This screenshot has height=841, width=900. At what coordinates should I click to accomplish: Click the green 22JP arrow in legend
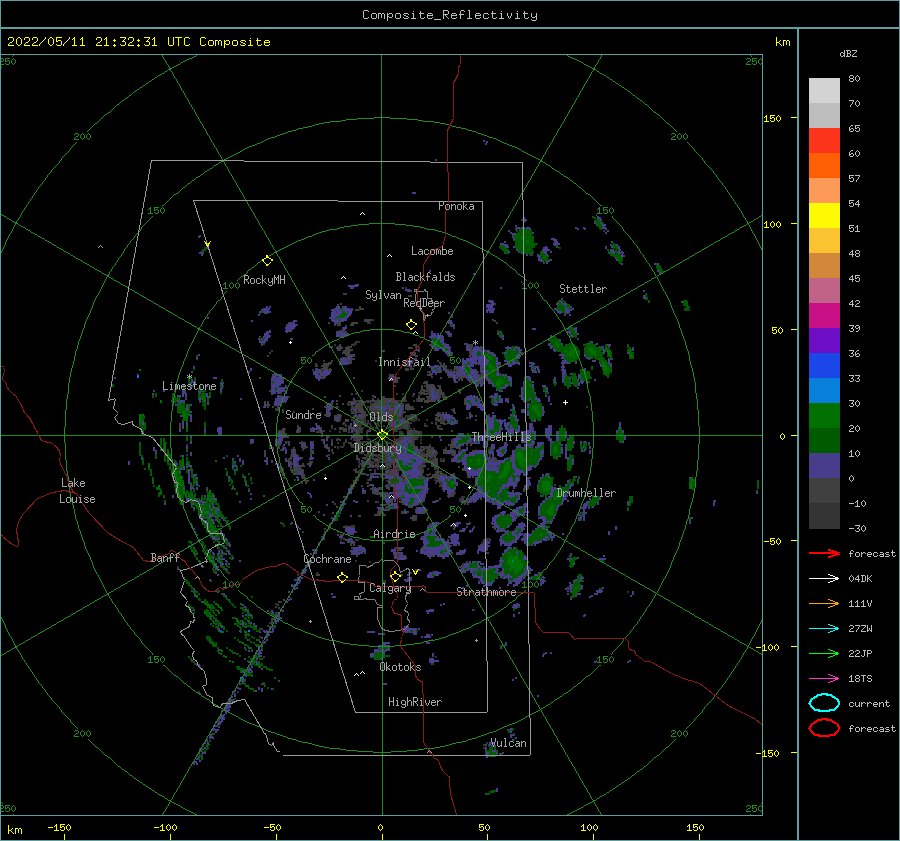[x=824, y=653]
